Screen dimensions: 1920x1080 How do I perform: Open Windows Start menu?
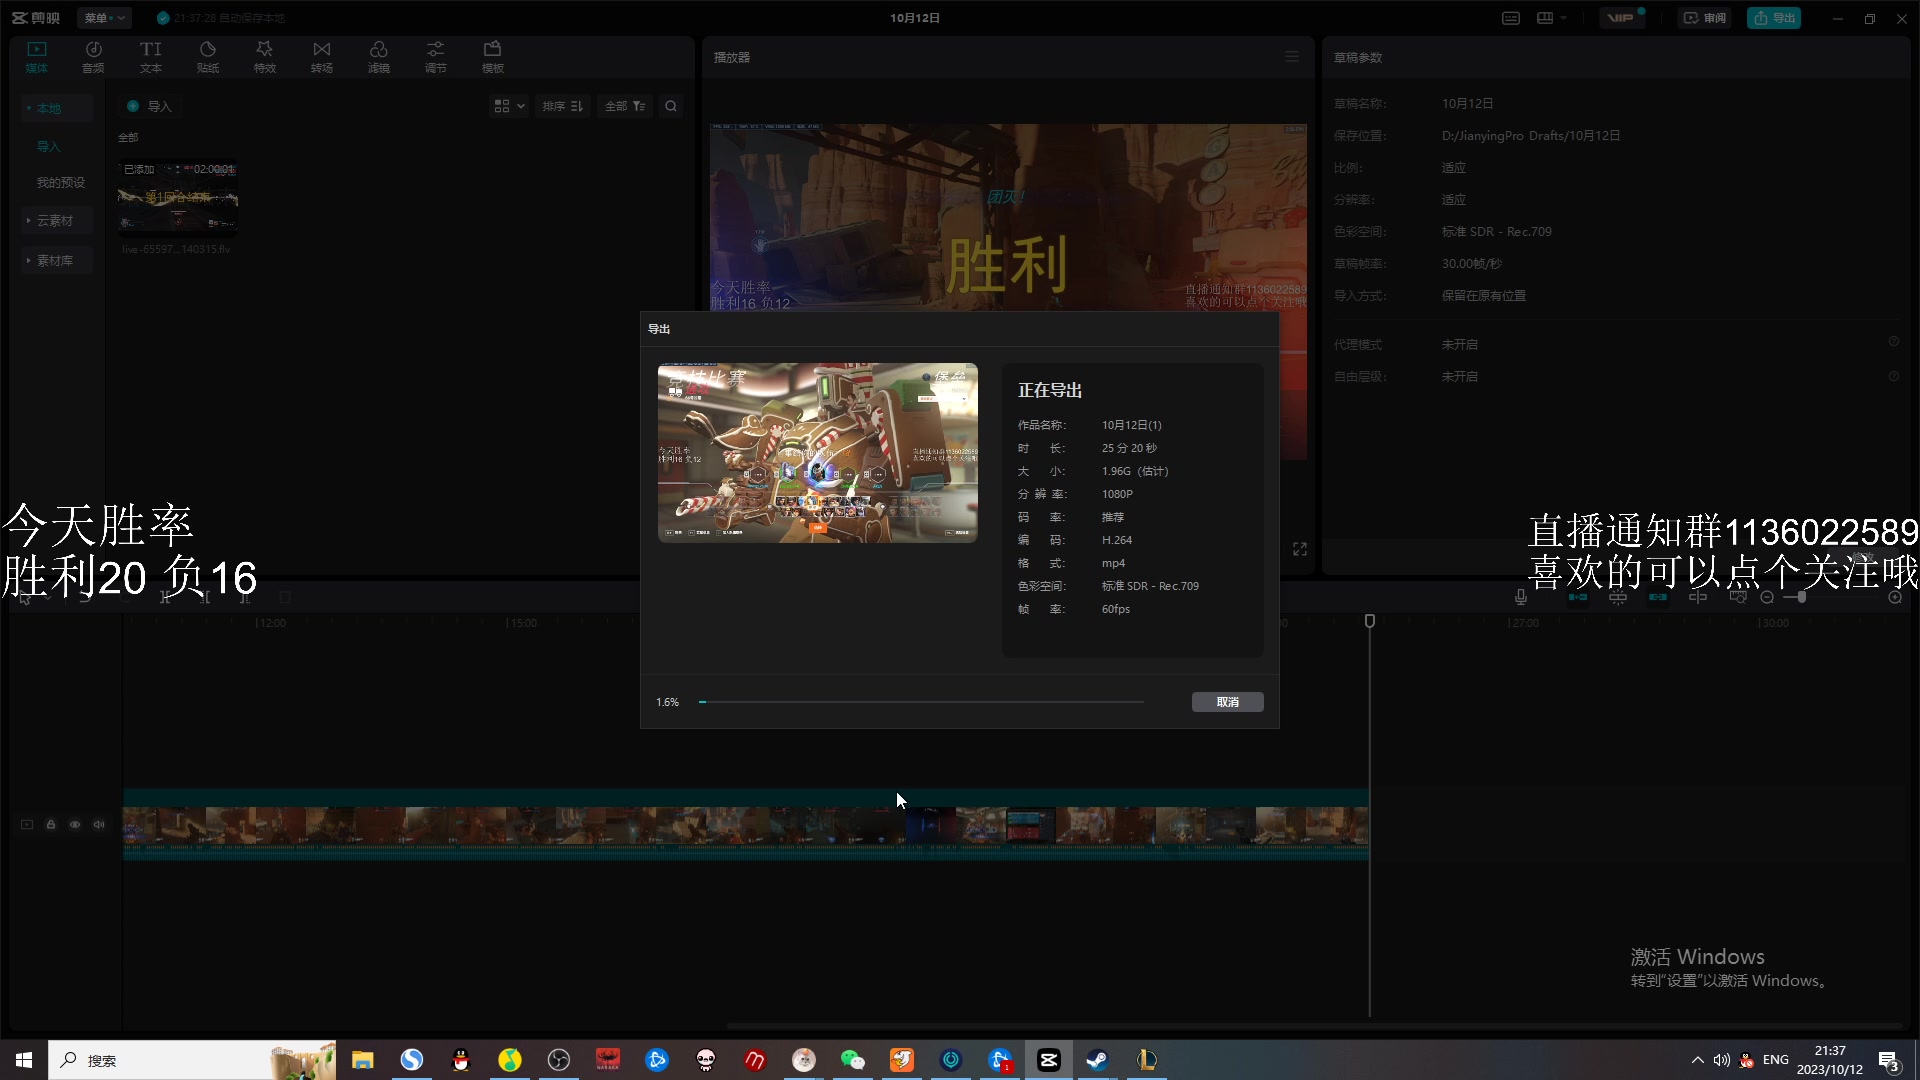pyautogui.click(x=24, y=1060)
